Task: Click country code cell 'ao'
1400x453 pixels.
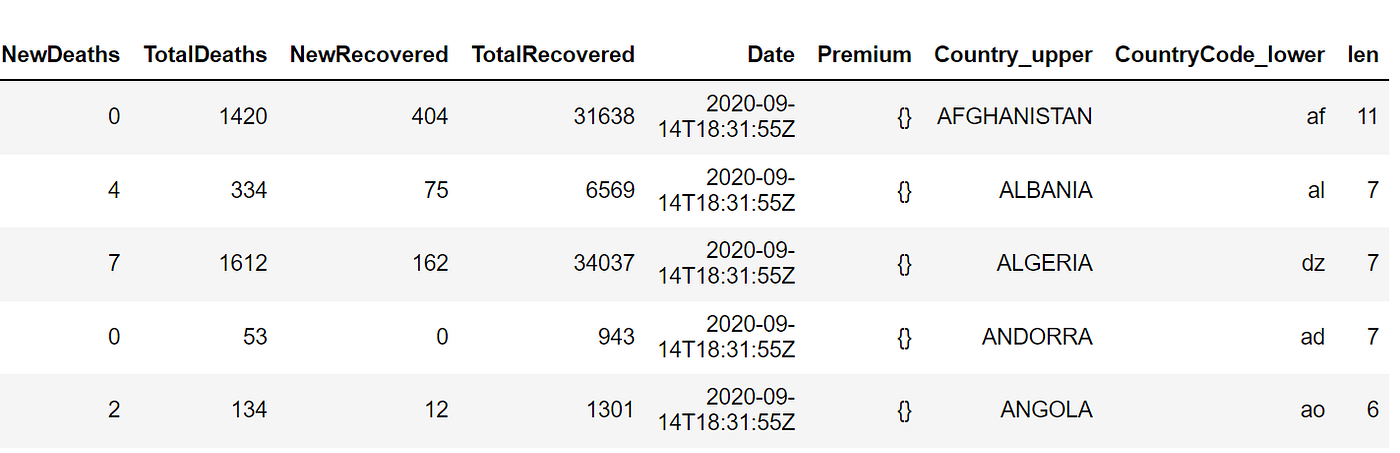Action: [1313, 410]
